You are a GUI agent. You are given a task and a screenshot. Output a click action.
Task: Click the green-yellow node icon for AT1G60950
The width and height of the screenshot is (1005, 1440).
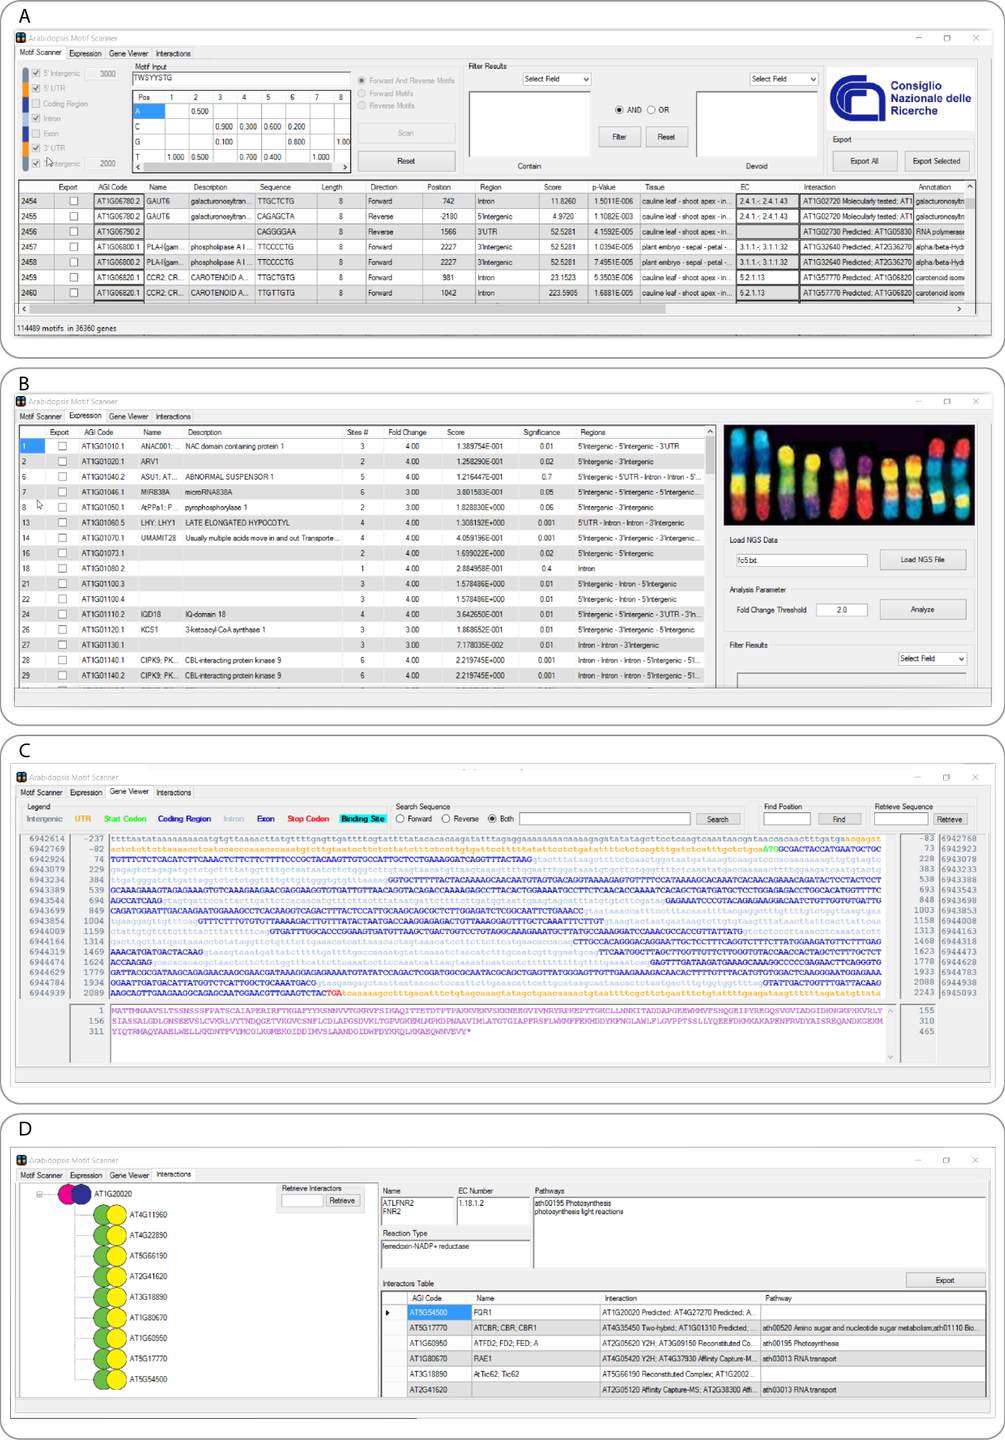click(x=109, y=1338)
